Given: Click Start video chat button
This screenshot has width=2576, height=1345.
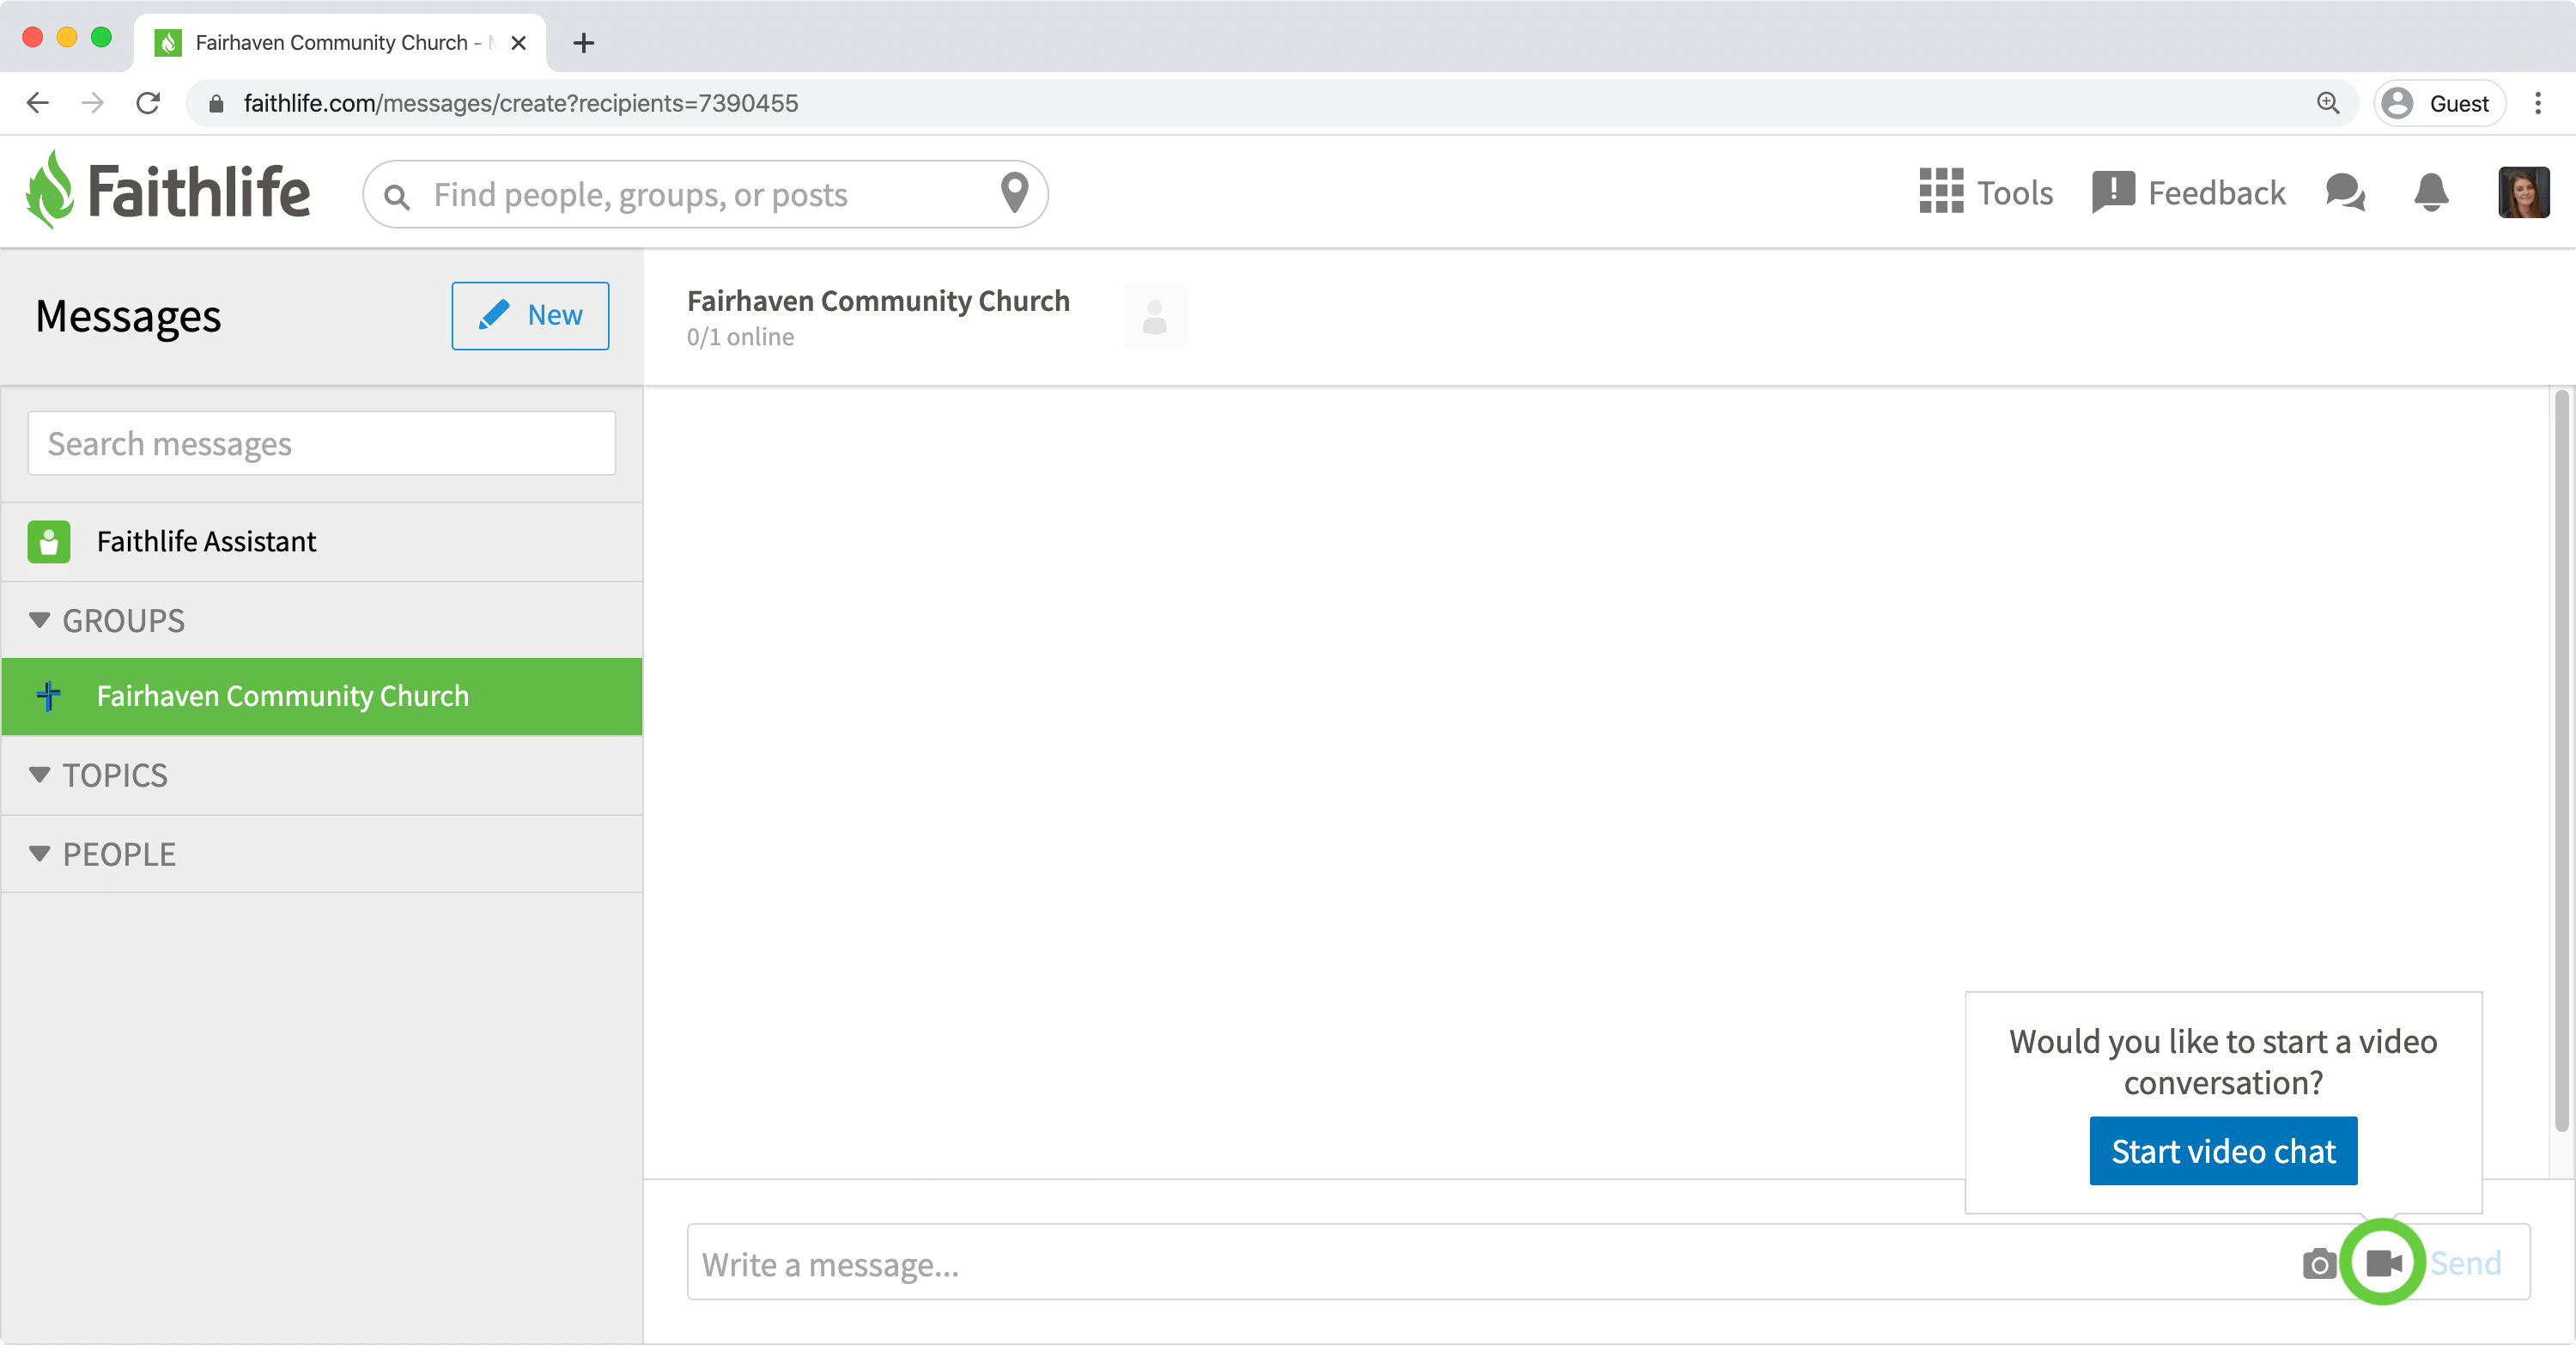Looking at the screenshot, I should (x=2223, y=1151).
